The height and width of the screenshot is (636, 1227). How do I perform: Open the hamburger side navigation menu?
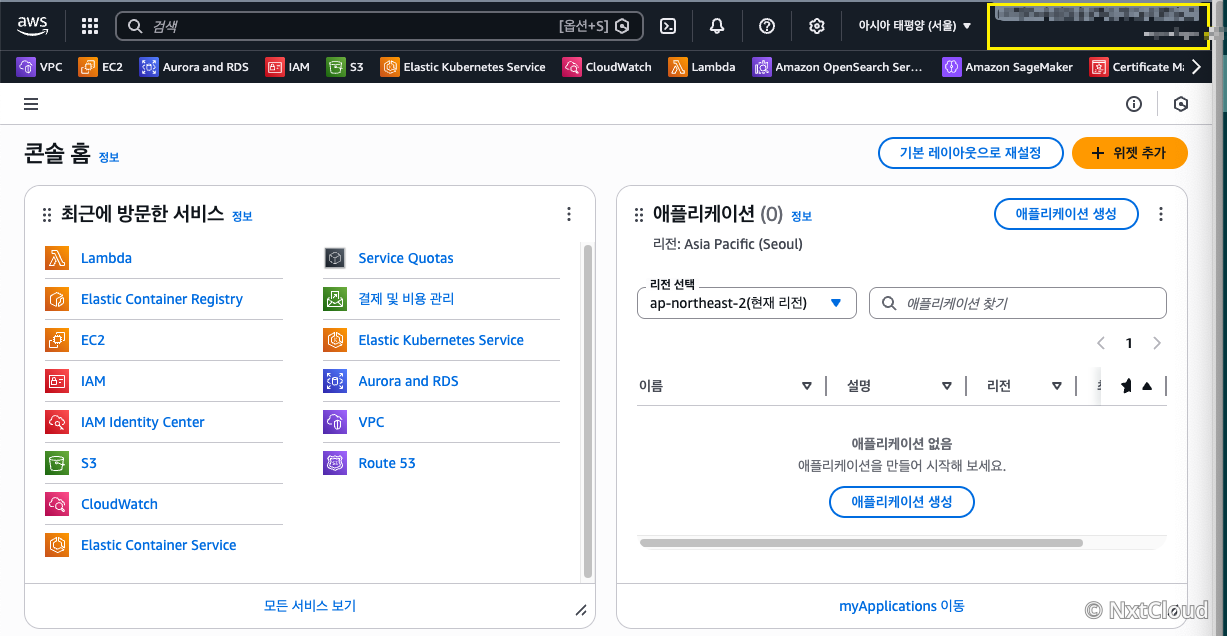pyautogui.click(x=31, y=104)
